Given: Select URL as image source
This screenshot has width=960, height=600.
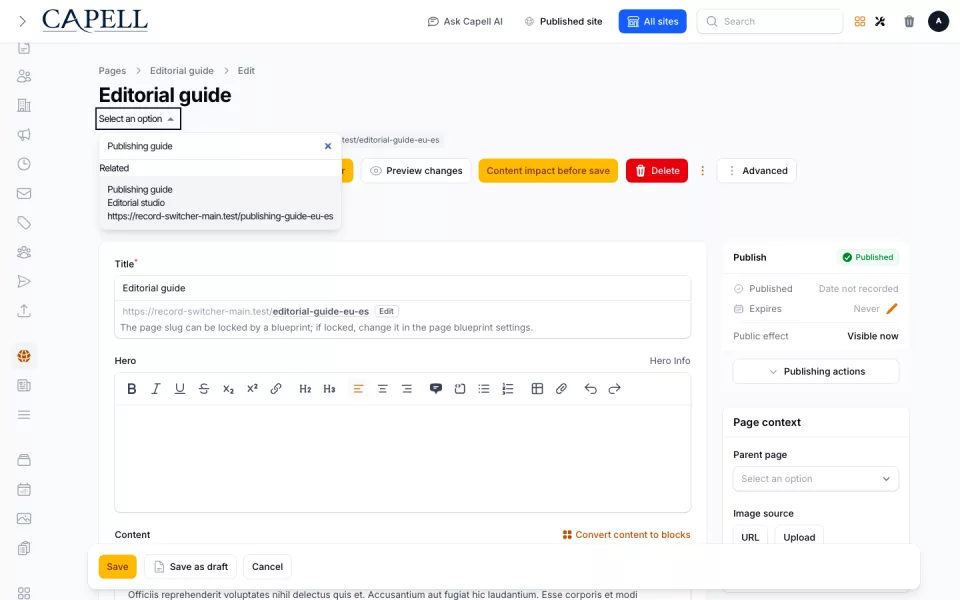Looking at the screenshot, I should coord(750,537).
